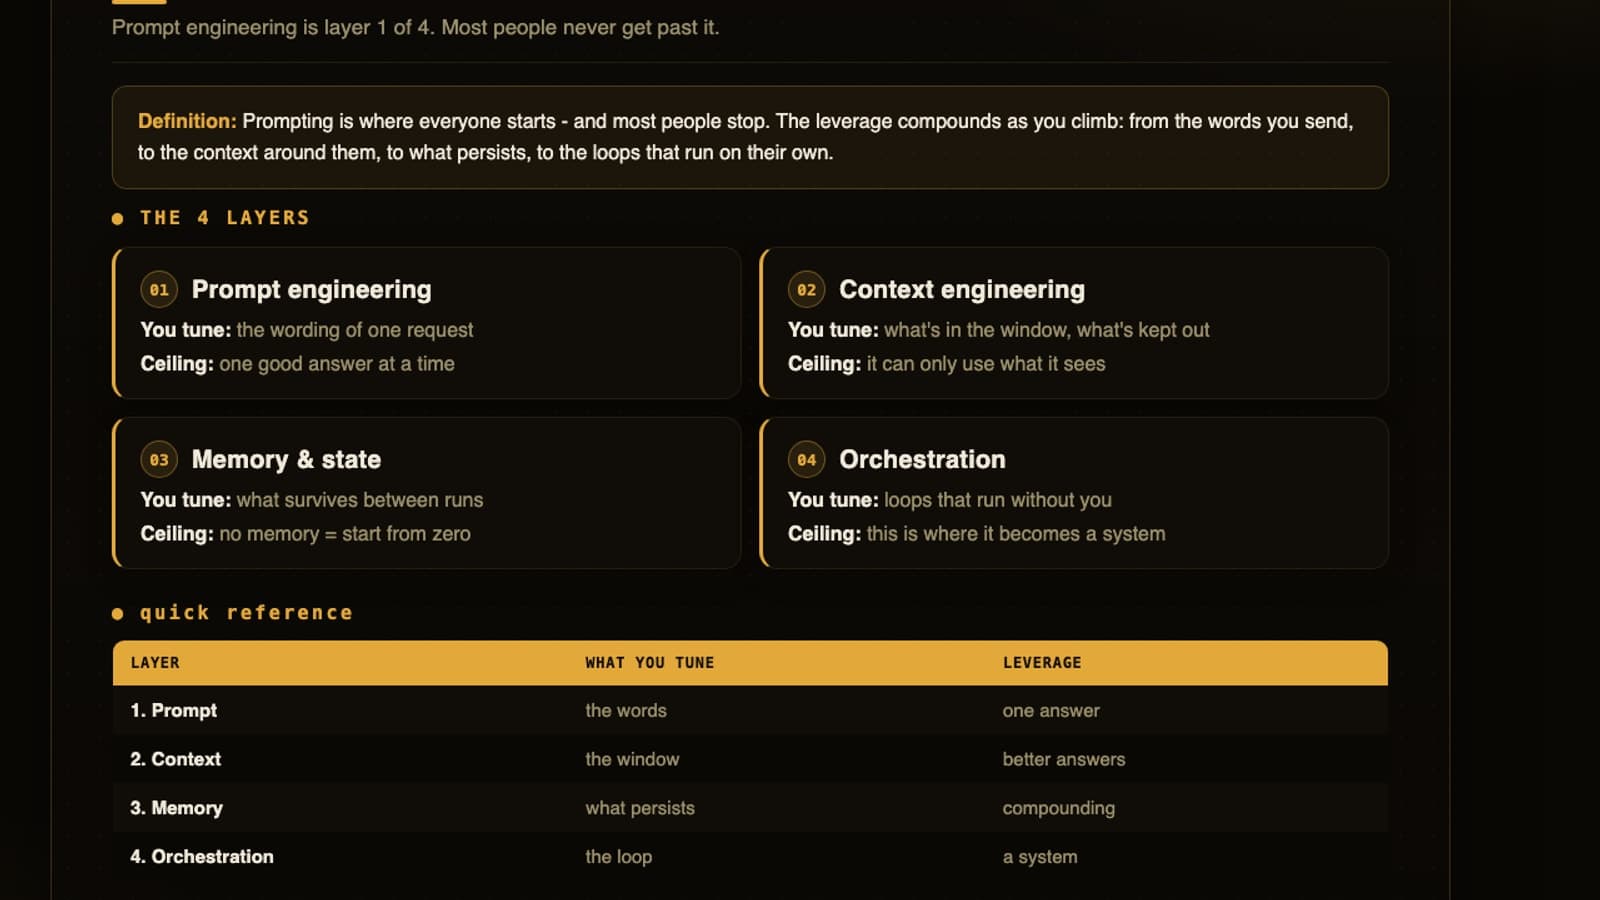Click the LEVERAGE column header
This screenshot has height=900, width=1600.
click(1042, 663)
